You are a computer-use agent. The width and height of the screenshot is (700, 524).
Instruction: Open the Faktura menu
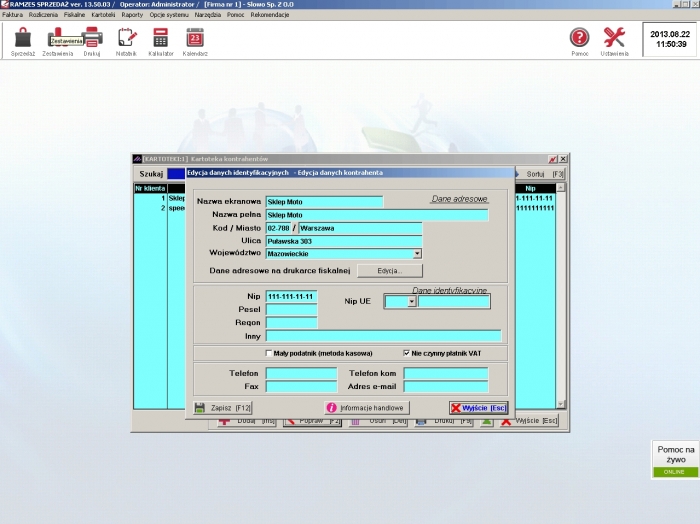click(x=12, y=15)
